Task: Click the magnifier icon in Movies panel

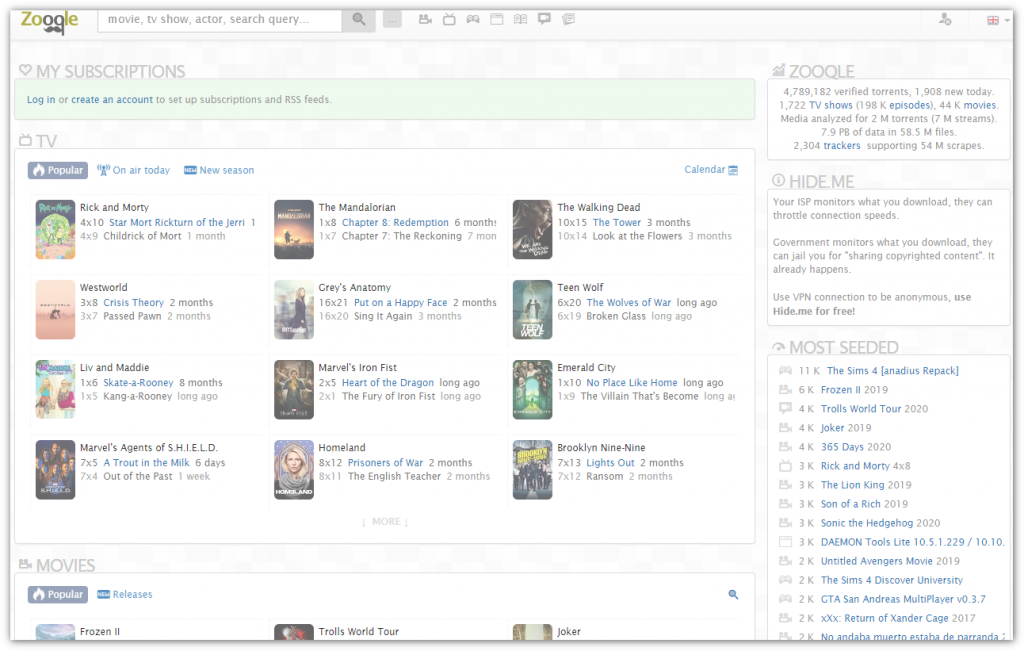Action: [733, 594]
